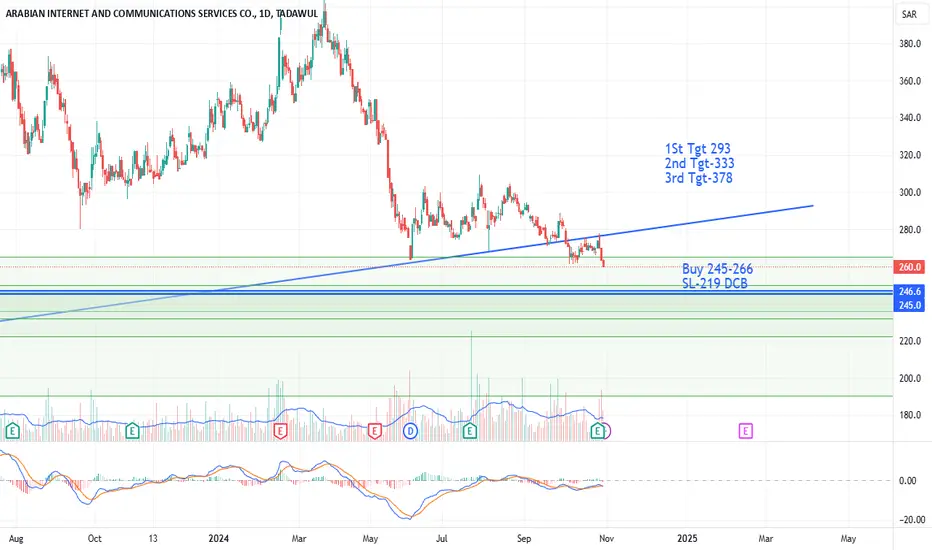Viewport: 932px width, 550px height.
Task: Open the green E earnings marker after Oct
Action: coord(133,431)
